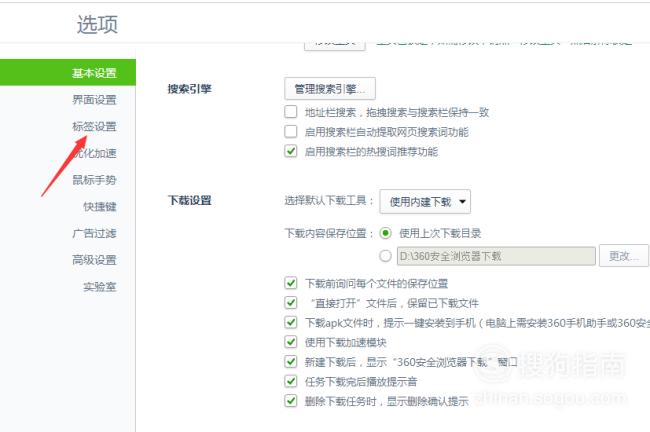650x432 pixels.
Task: Open 鼠标手势 settings
Action: coord(94,180)
